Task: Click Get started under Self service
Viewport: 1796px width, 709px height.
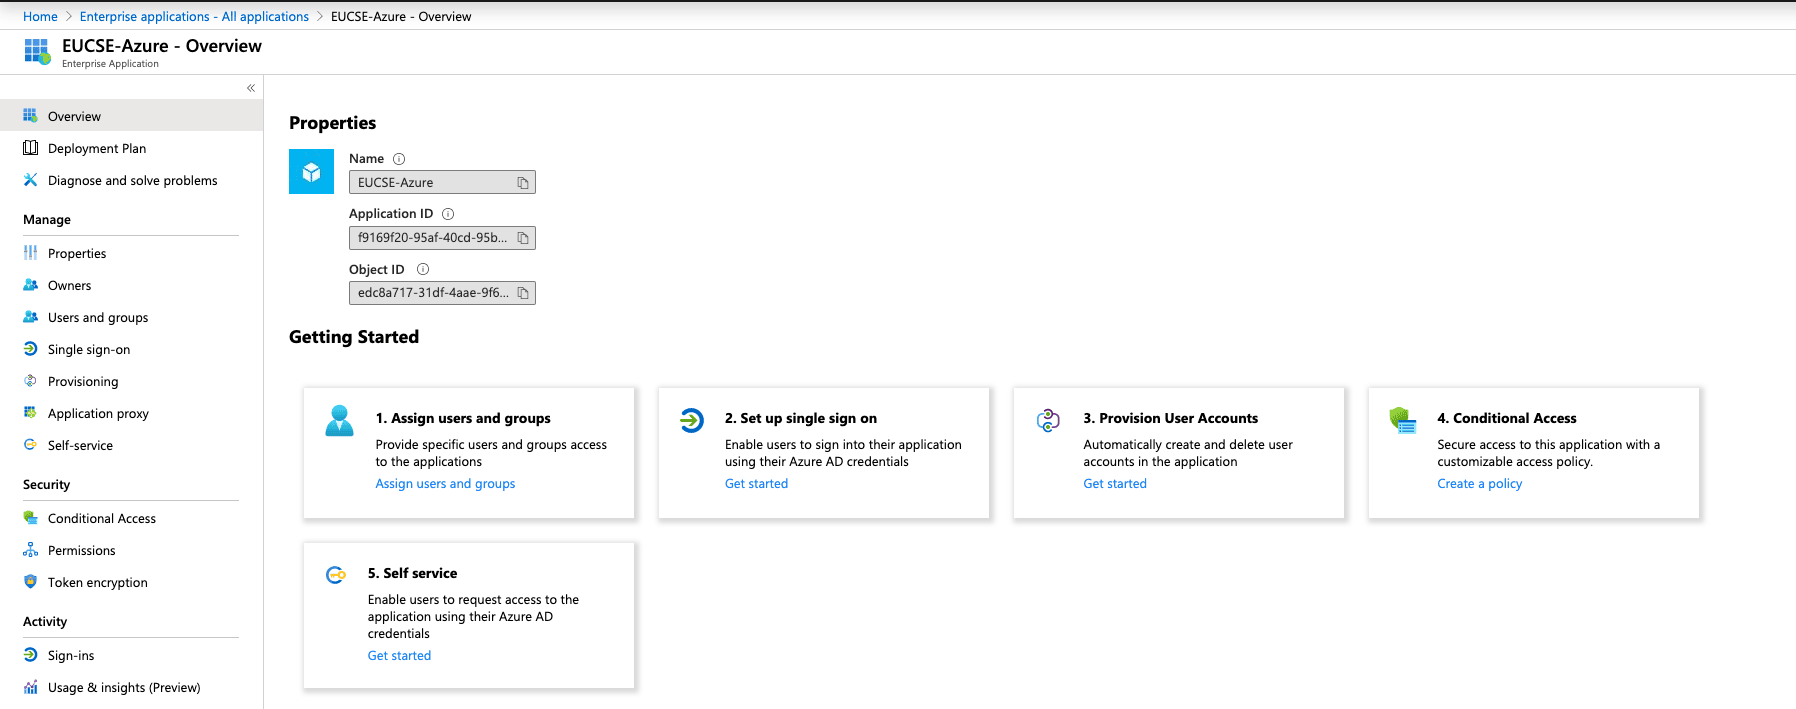Action: (x=399, y=656)
